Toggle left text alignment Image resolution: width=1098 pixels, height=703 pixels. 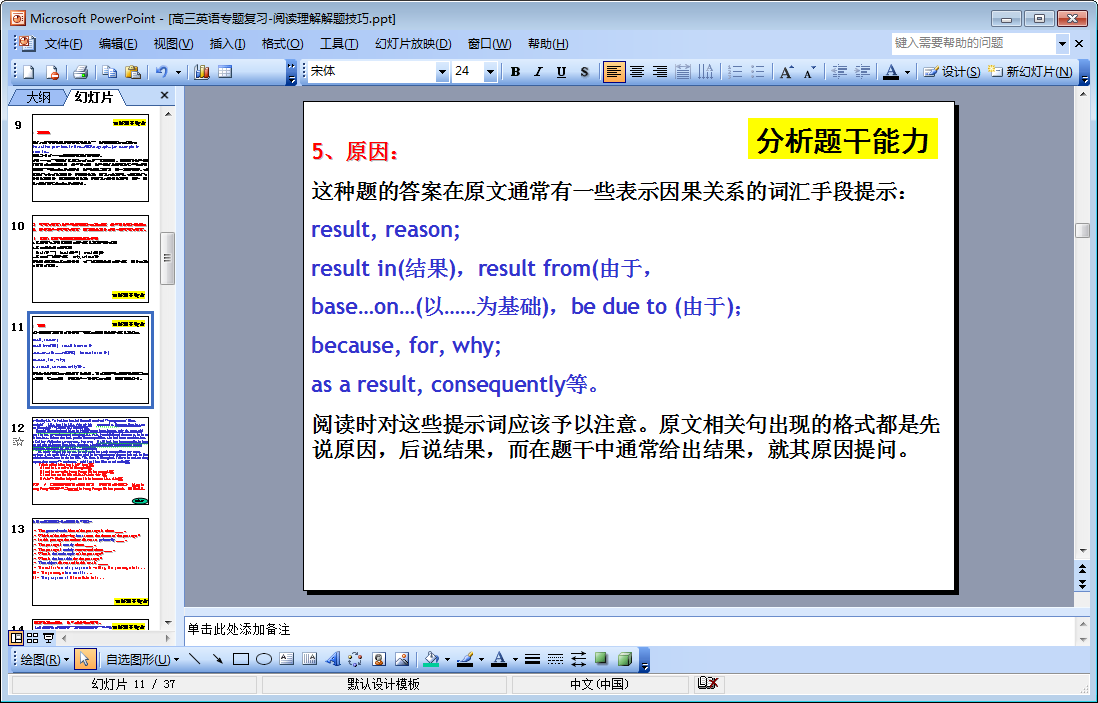tap(614, 71)
